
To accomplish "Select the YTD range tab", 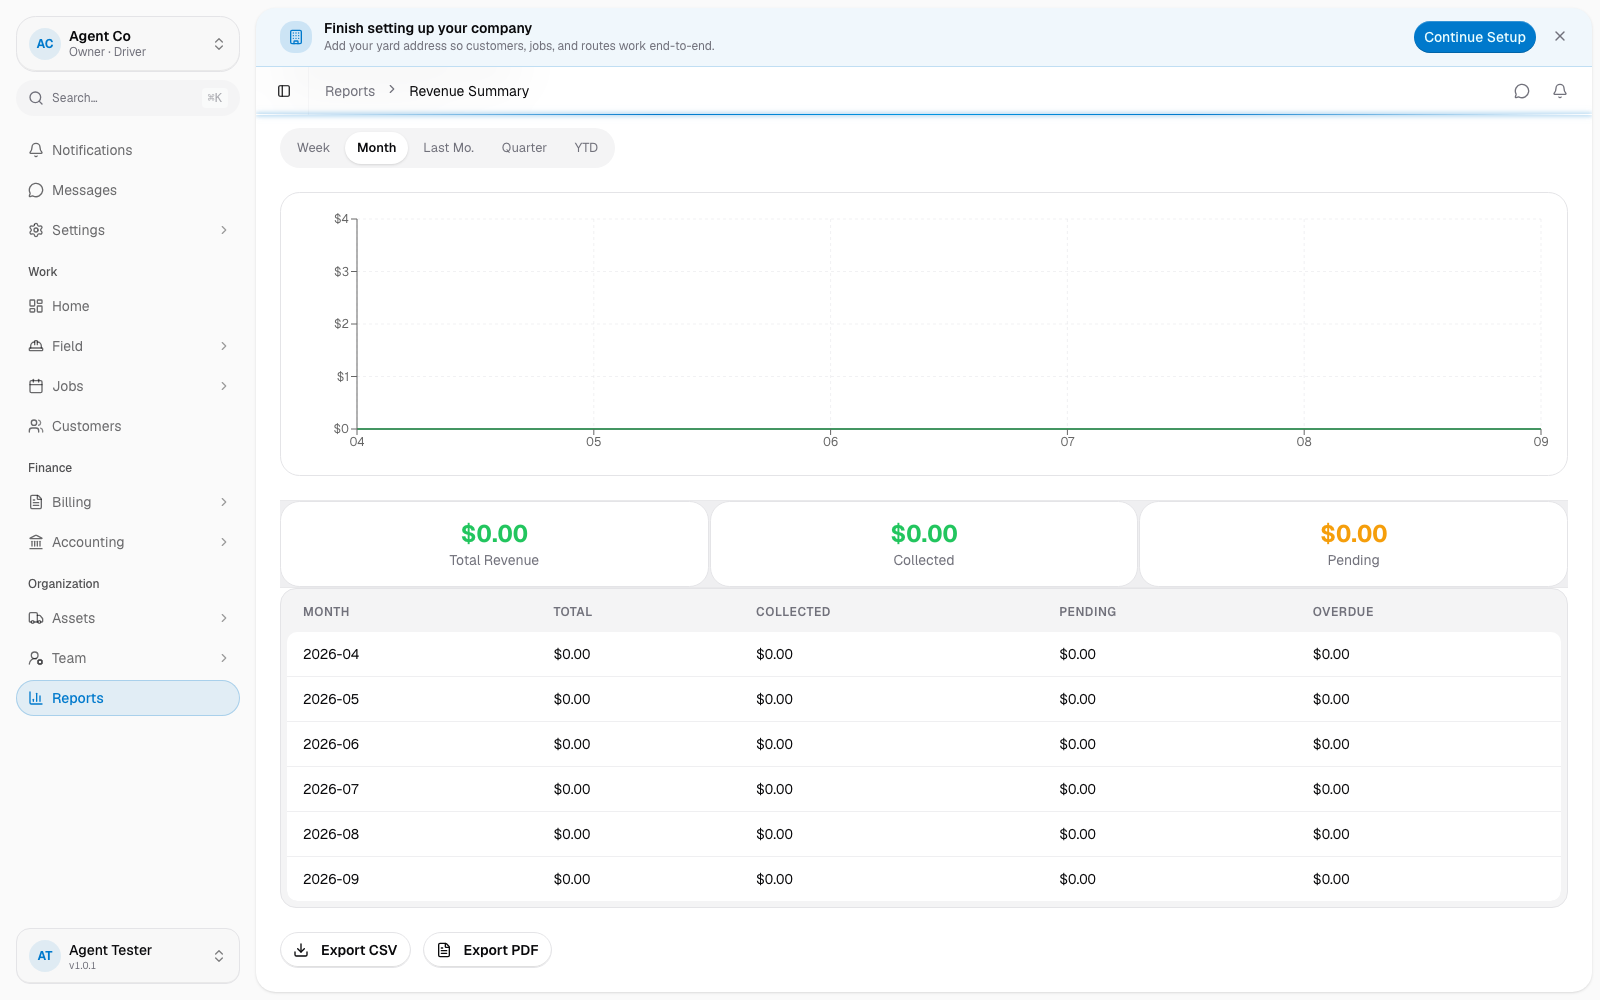I will point(586,148).
